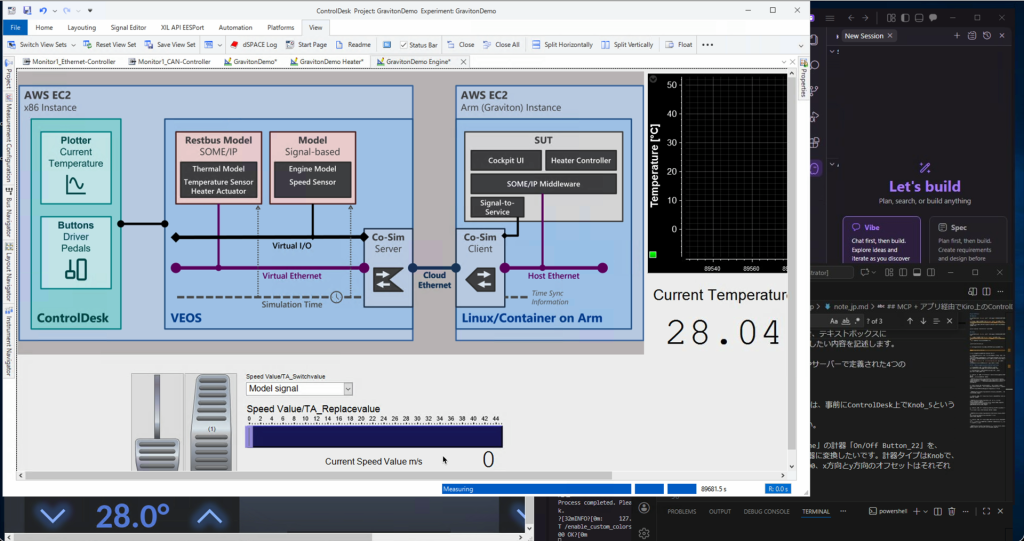Click Split Vertically
1024x541 pixels.
[627, 45]
